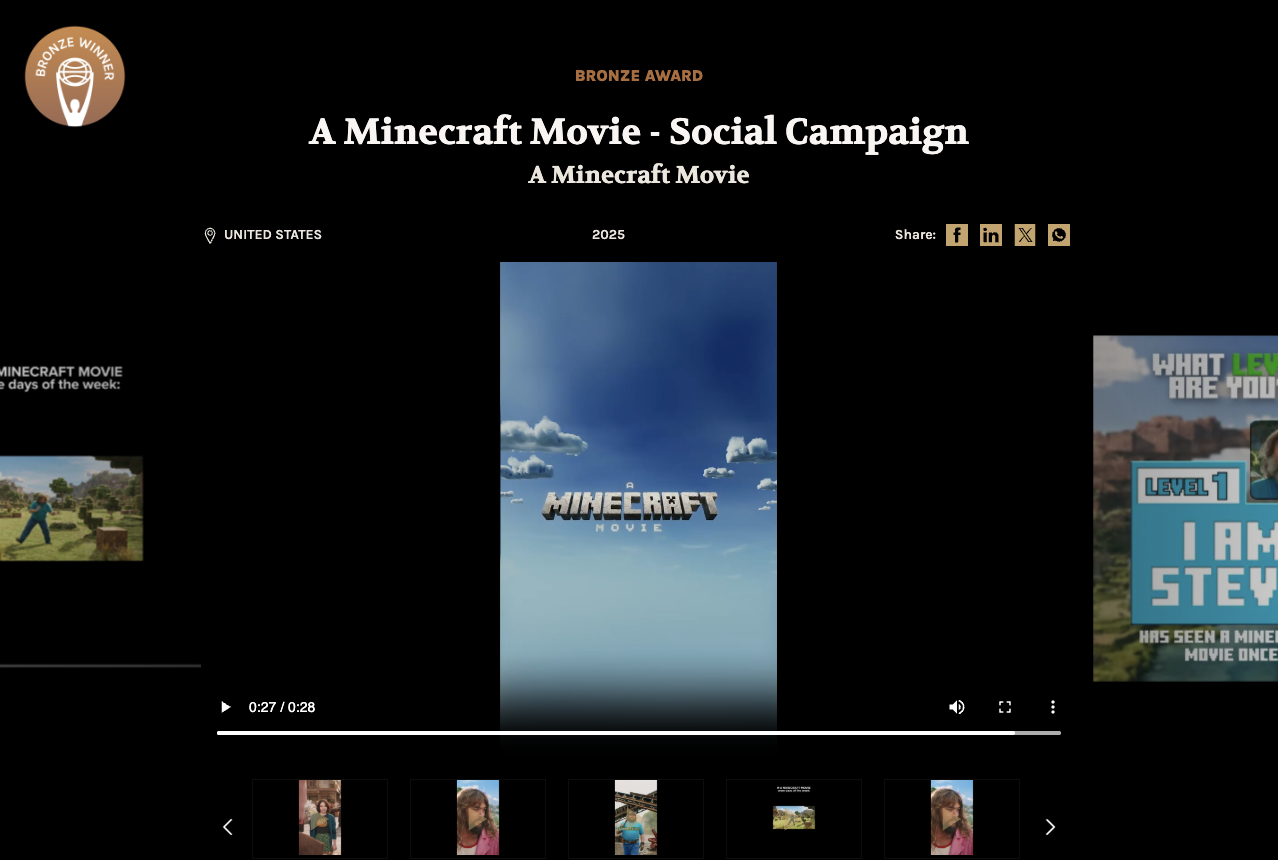Enter fullscreen video mode

(1005, 707)
